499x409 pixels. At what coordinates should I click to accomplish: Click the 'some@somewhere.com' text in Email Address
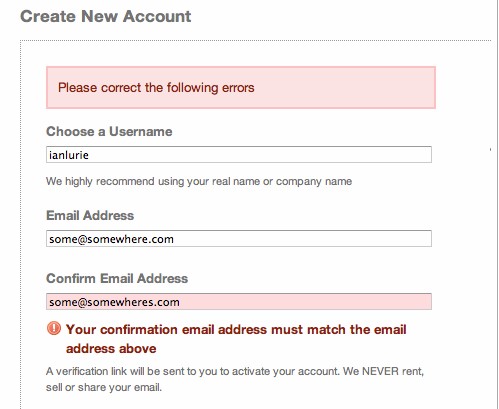pyautogui.click(x=111, y=239)
